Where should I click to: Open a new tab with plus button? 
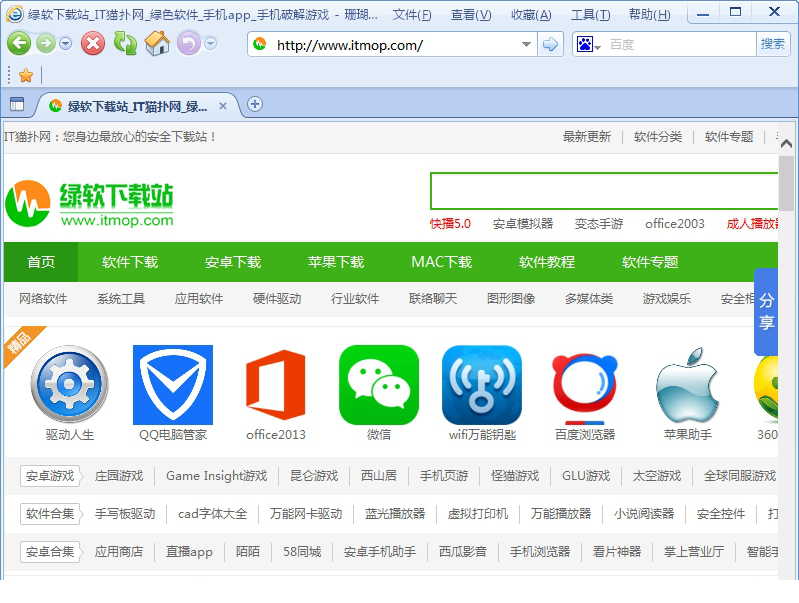[255, 104]
